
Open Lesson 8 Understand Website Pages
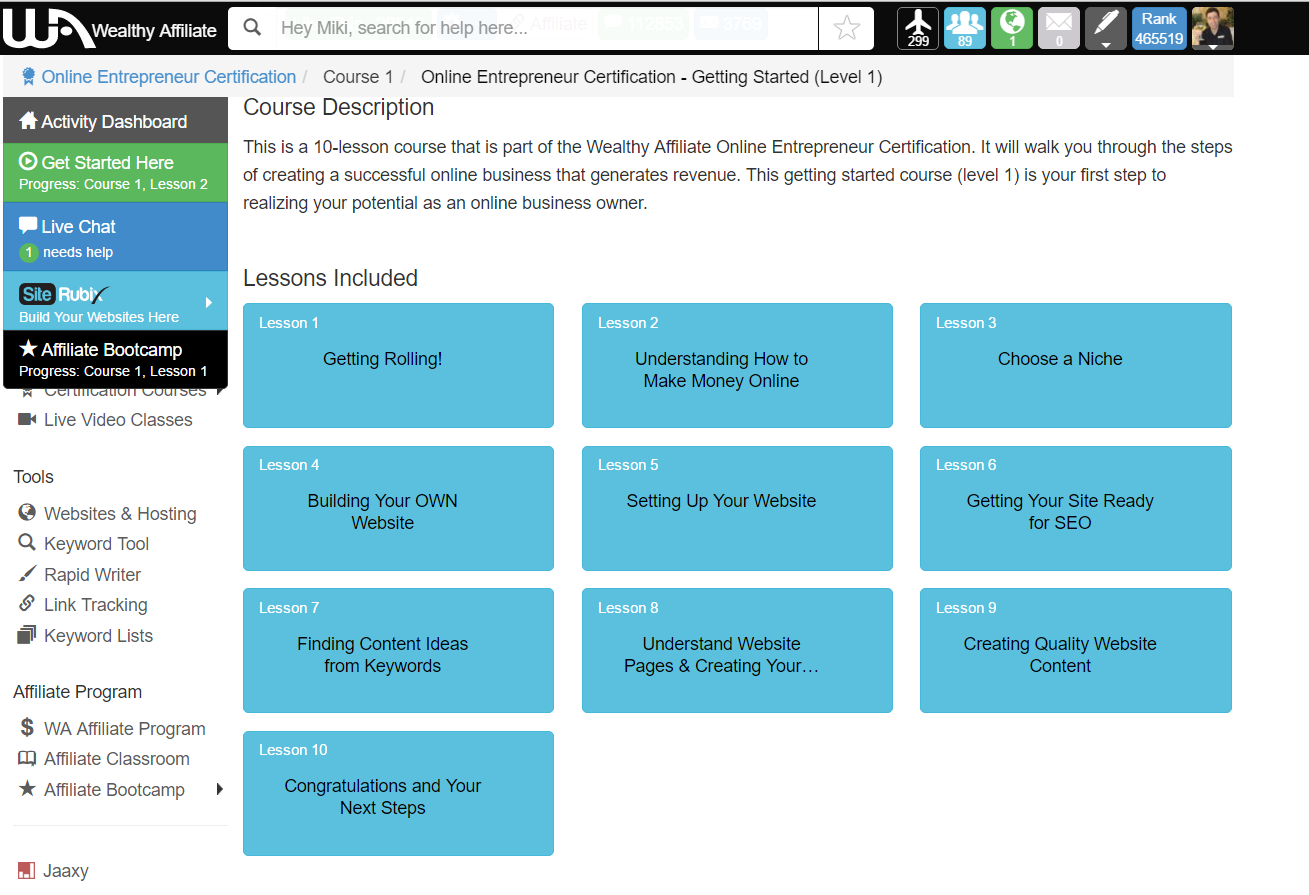click(737, 650)
